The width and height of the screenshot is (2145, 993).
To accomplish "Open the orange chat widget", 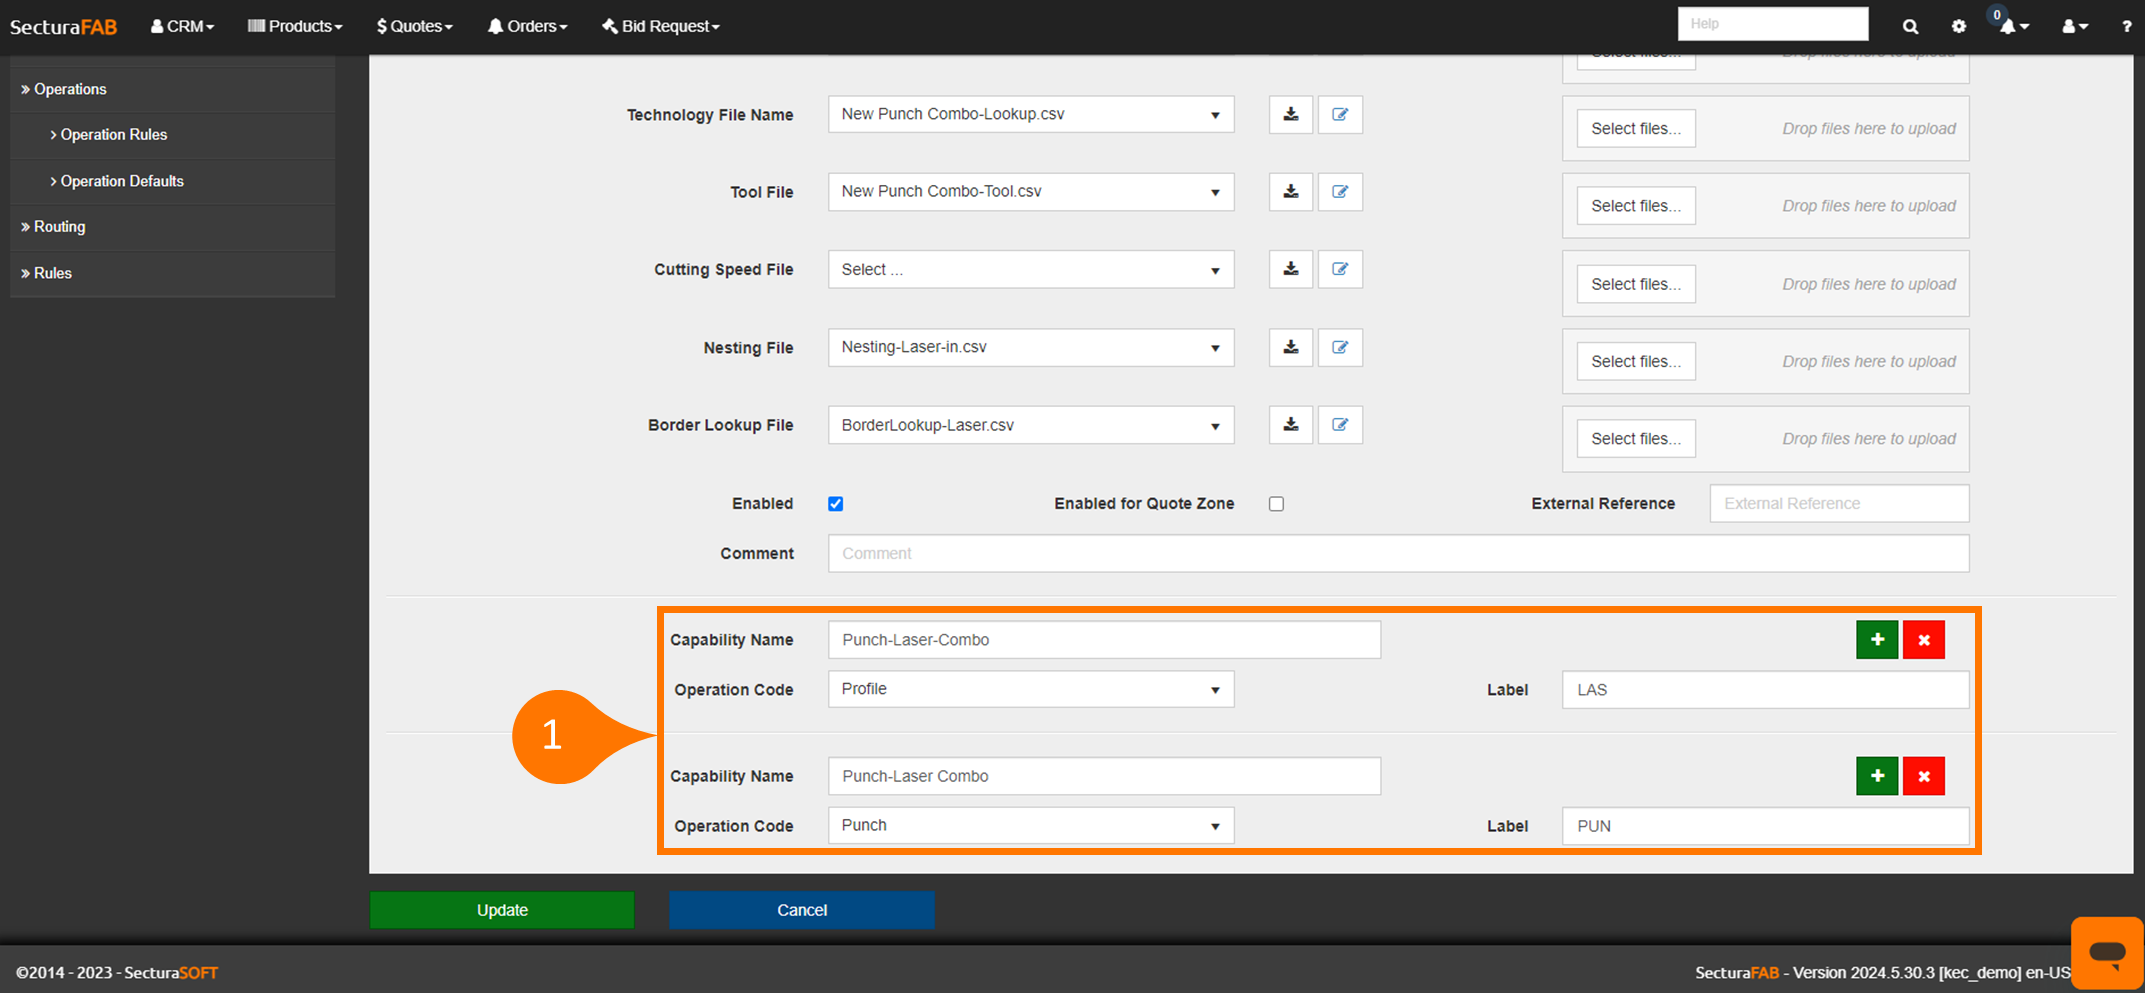I will pos(2106,952).
